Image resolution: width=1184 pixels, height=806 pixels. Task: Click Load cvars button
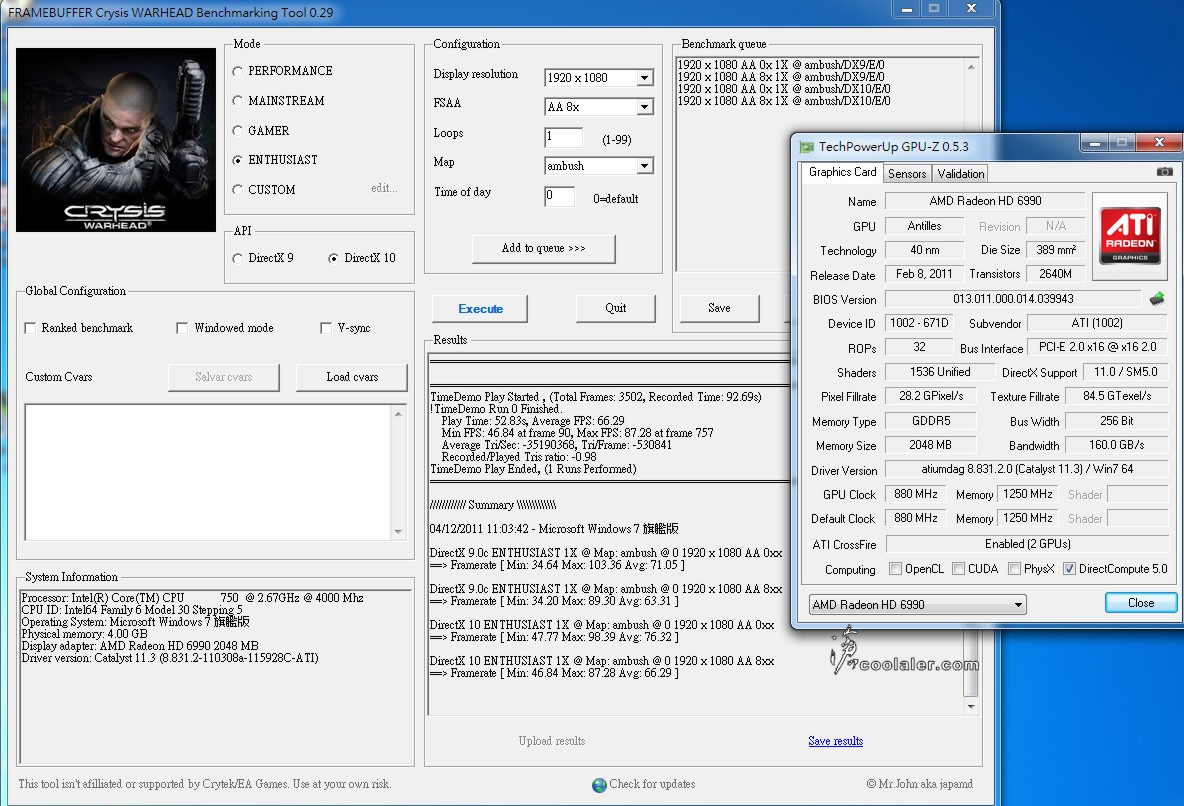pyautogui.click(x=352, y=377)
